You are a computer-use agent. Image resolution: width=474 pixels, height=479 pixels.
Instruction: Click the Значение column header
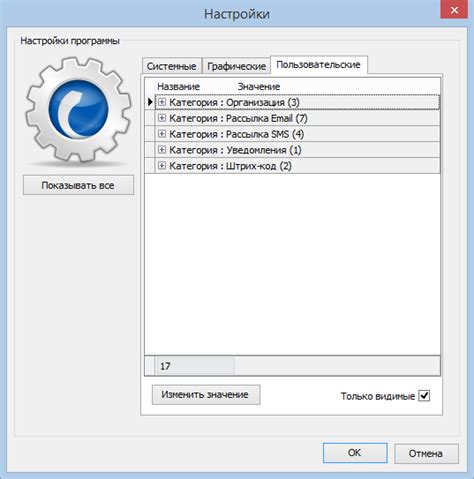click(259, 87)
